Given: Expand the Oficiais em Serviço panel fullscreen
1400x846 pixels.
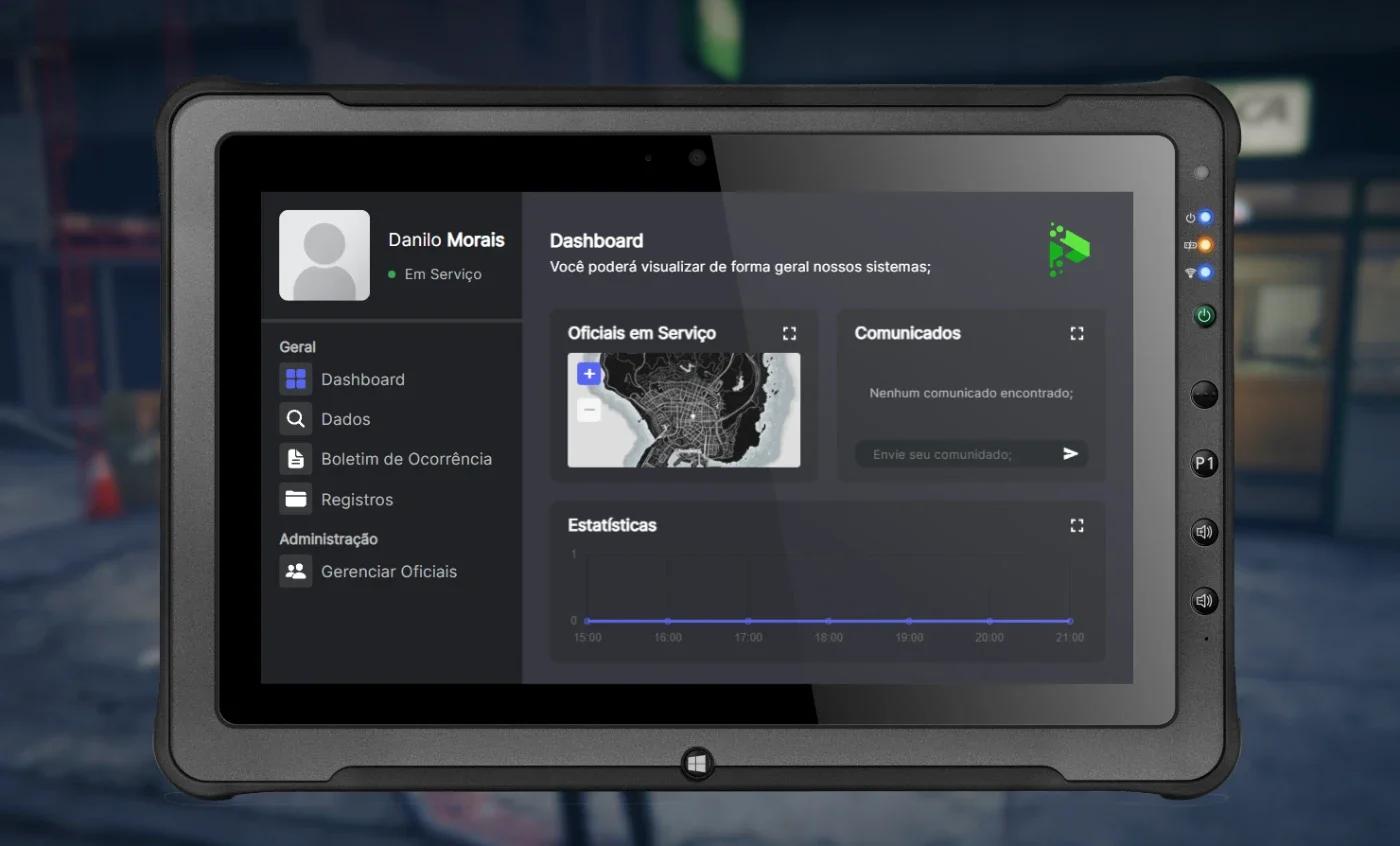Looking at the screenshot, I should tap(789, 333).
